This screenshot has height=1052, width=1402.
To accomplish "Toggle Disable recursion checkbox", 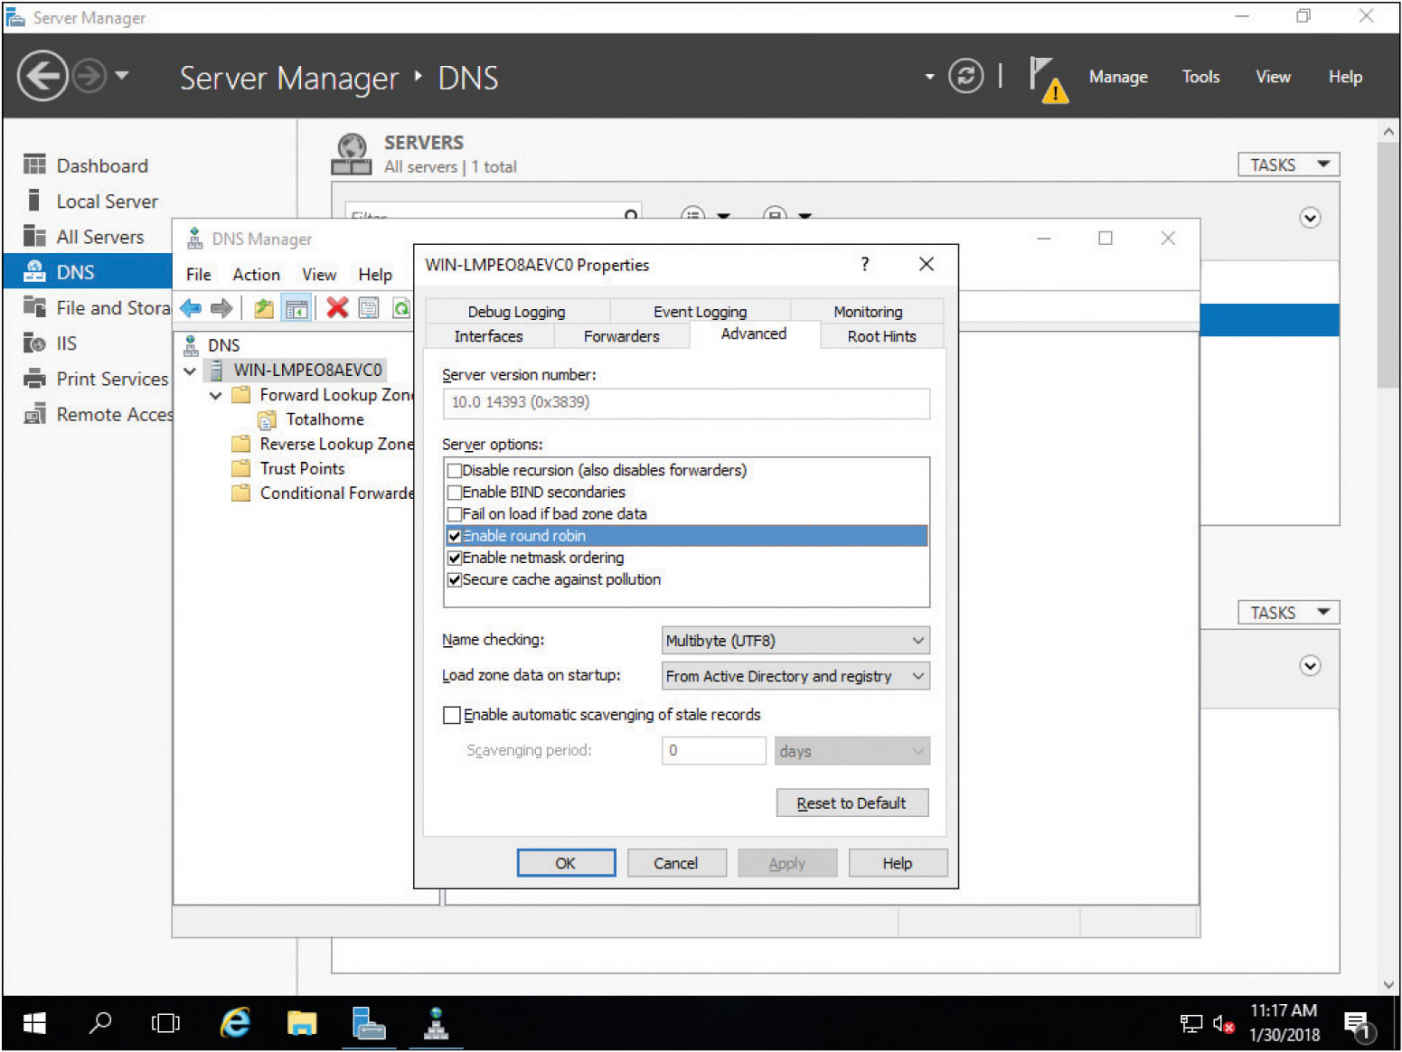I will (455, 470).
